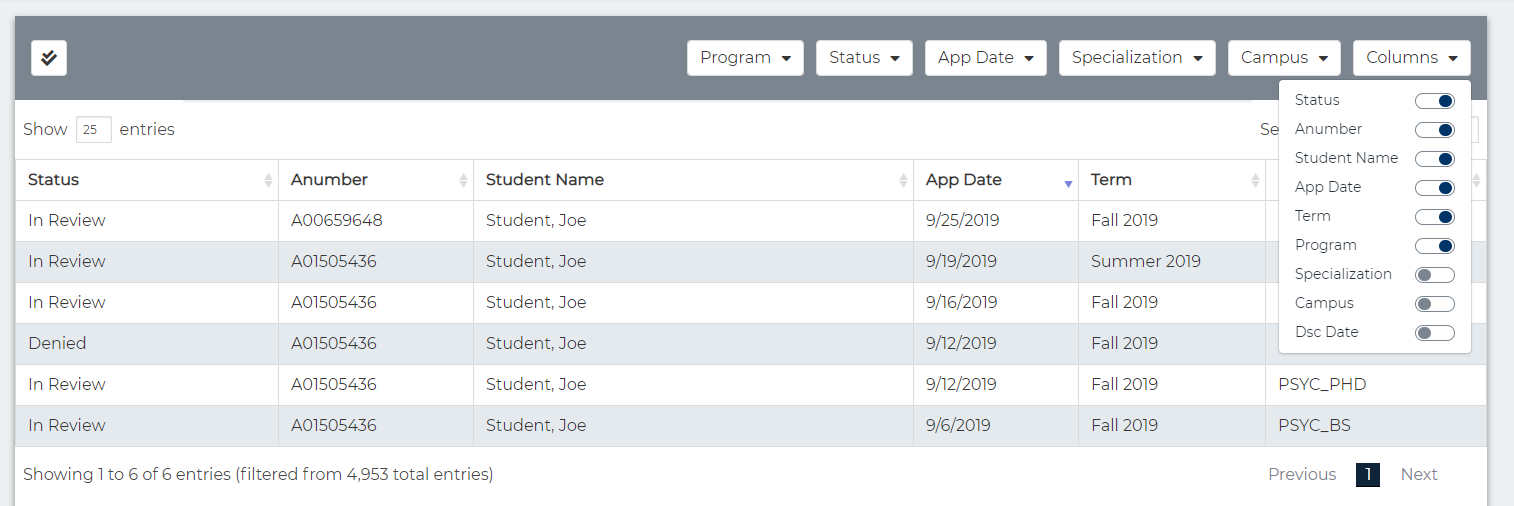The image size is (1514, 506).
Task: Expand the Specialization filter dropdown
Action: [1137, 58]
